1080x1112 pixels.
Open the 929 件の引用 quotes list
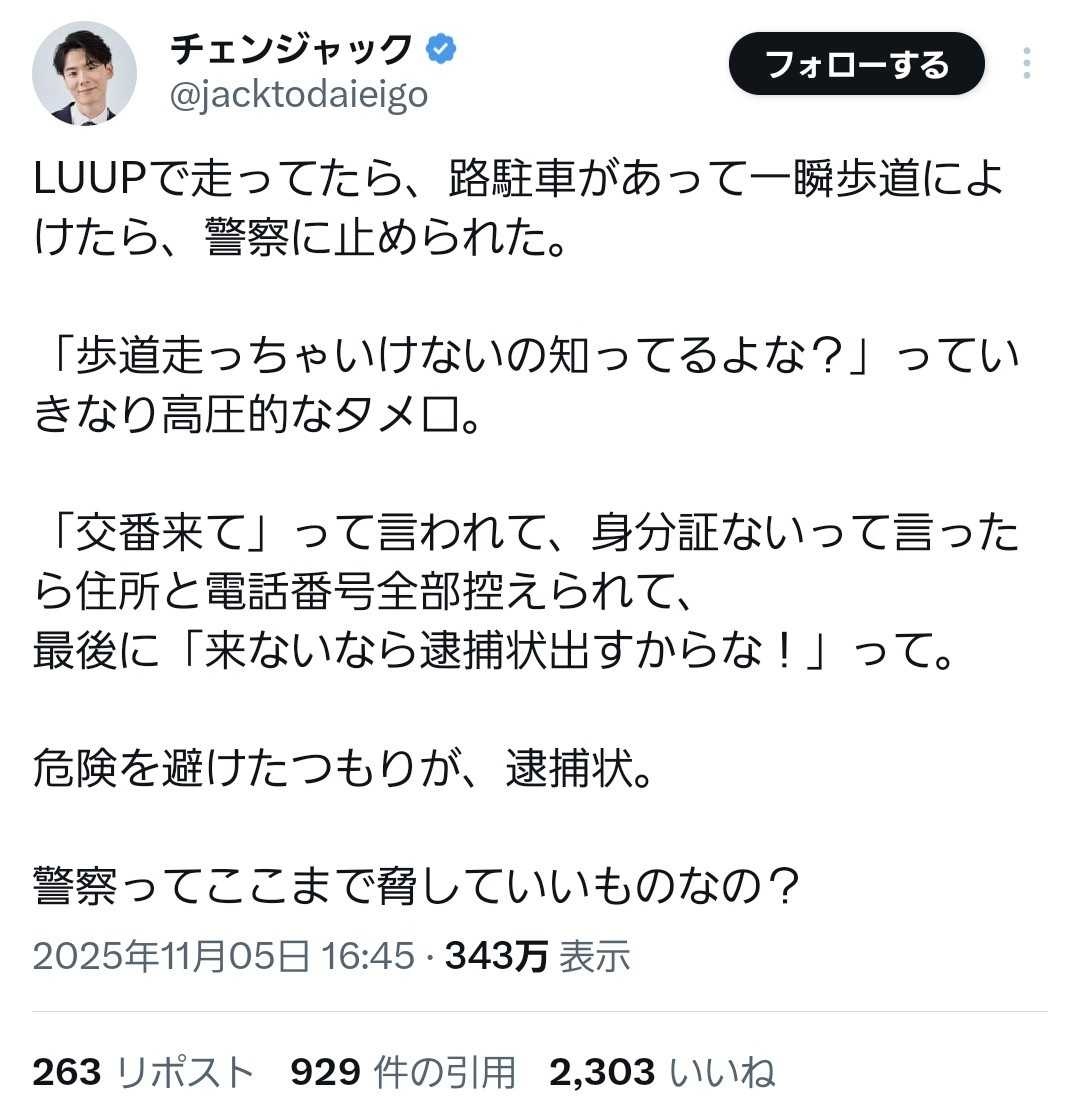402,1073
